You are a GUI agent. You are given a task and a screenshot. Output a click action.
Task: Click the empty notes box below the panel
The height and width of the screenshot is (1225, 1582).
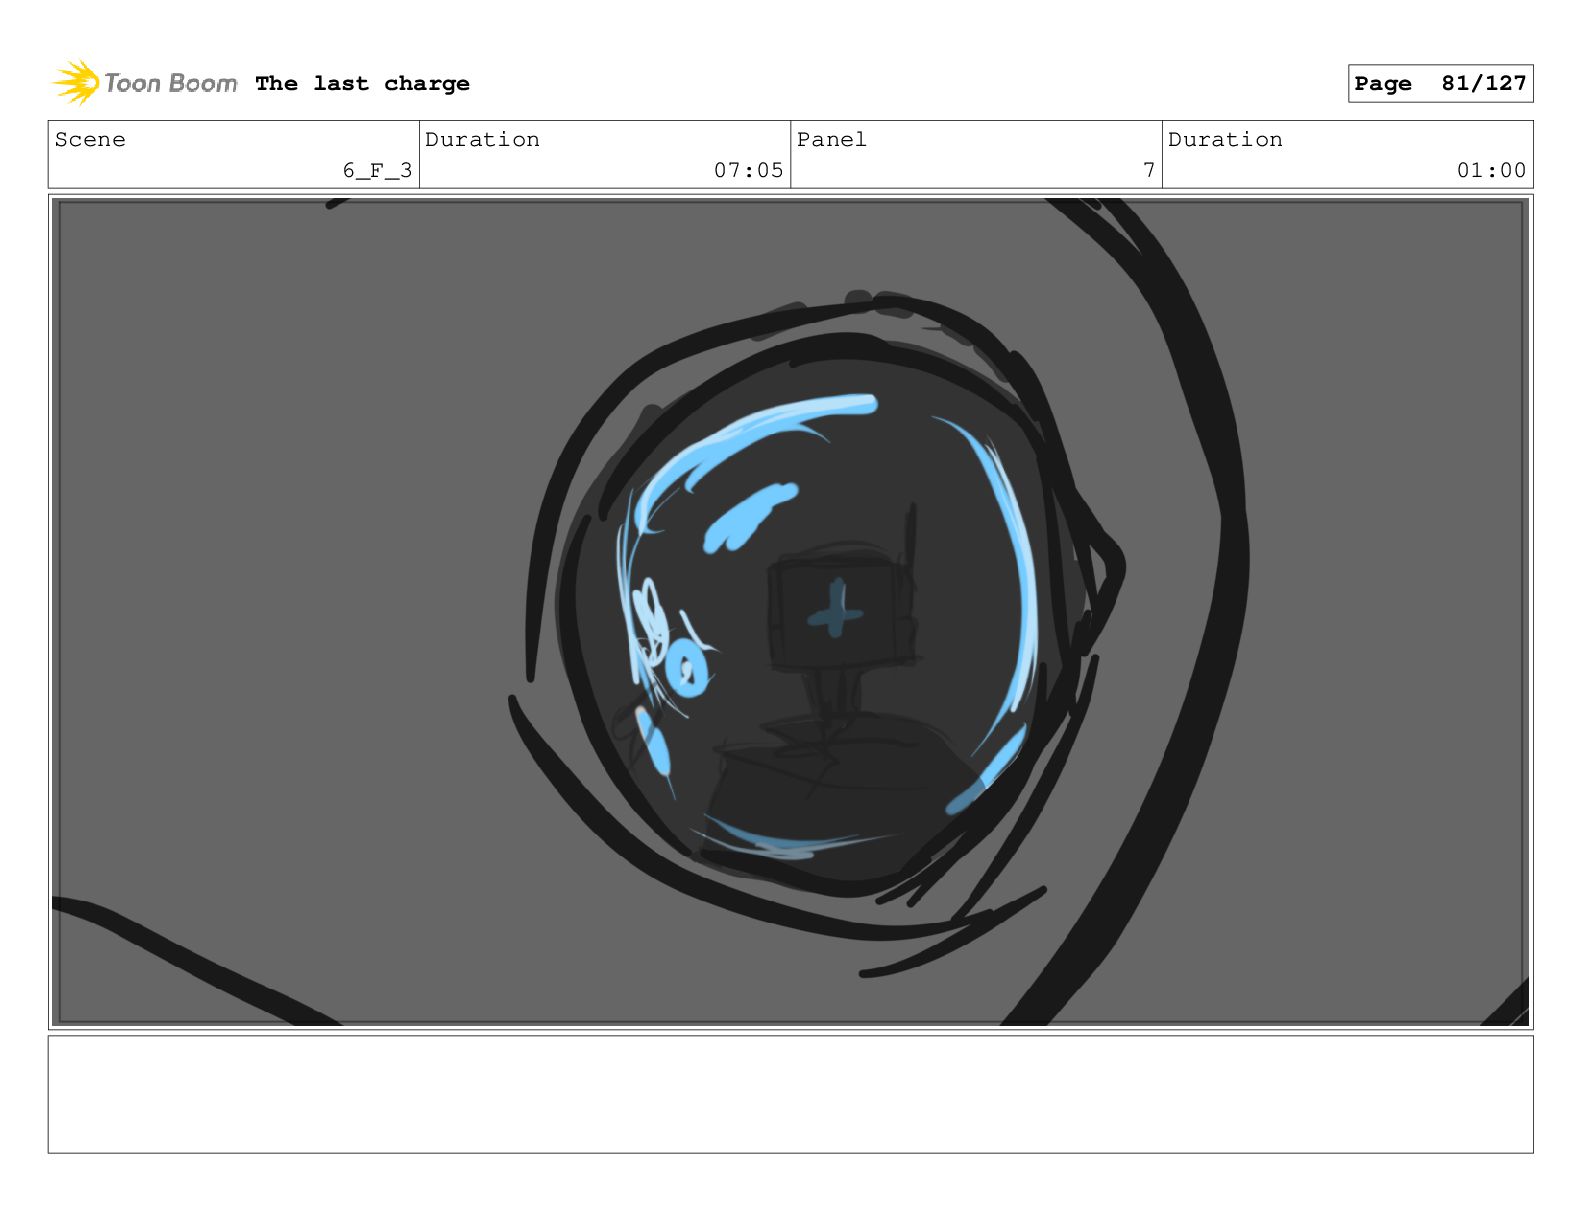(x=790, y=1094)
